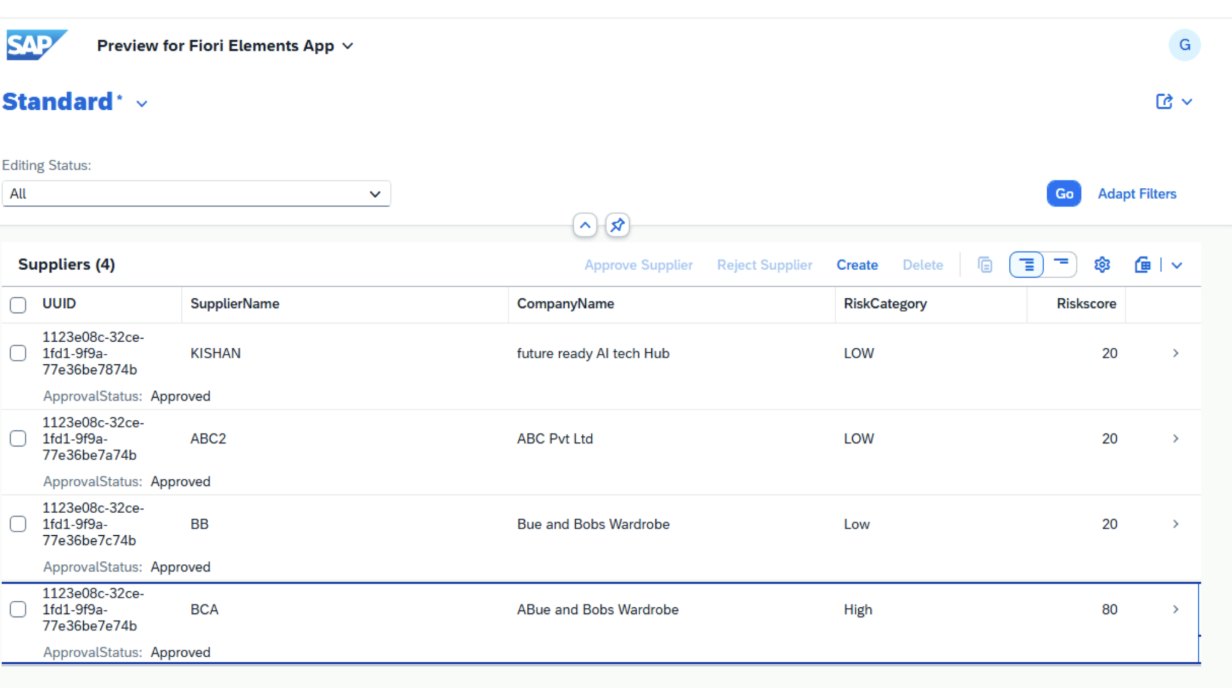Click the High risk category cell

coord(858,609)
